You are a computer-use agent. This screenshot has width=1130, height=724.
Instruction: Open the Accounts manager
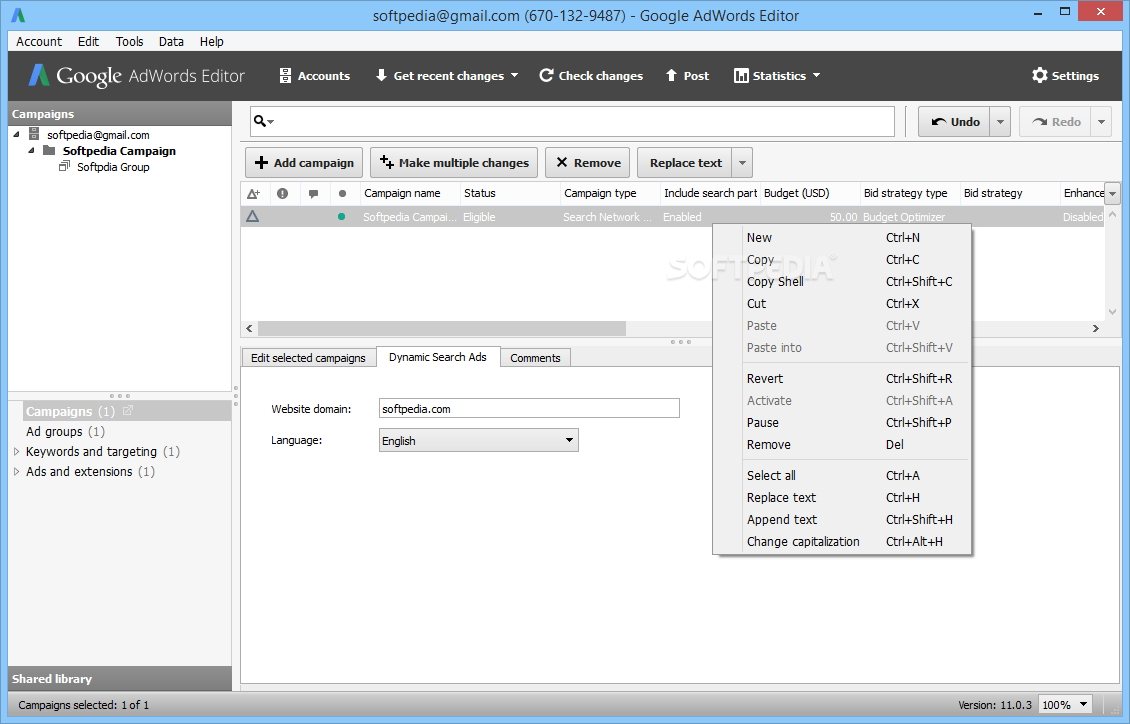(314, 76)
